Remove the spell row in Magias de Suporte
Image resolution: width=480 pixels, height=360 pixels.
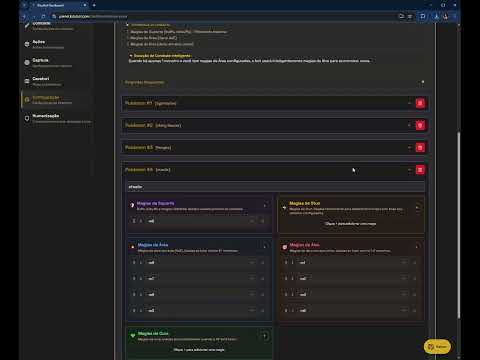[x=262, y=221]
